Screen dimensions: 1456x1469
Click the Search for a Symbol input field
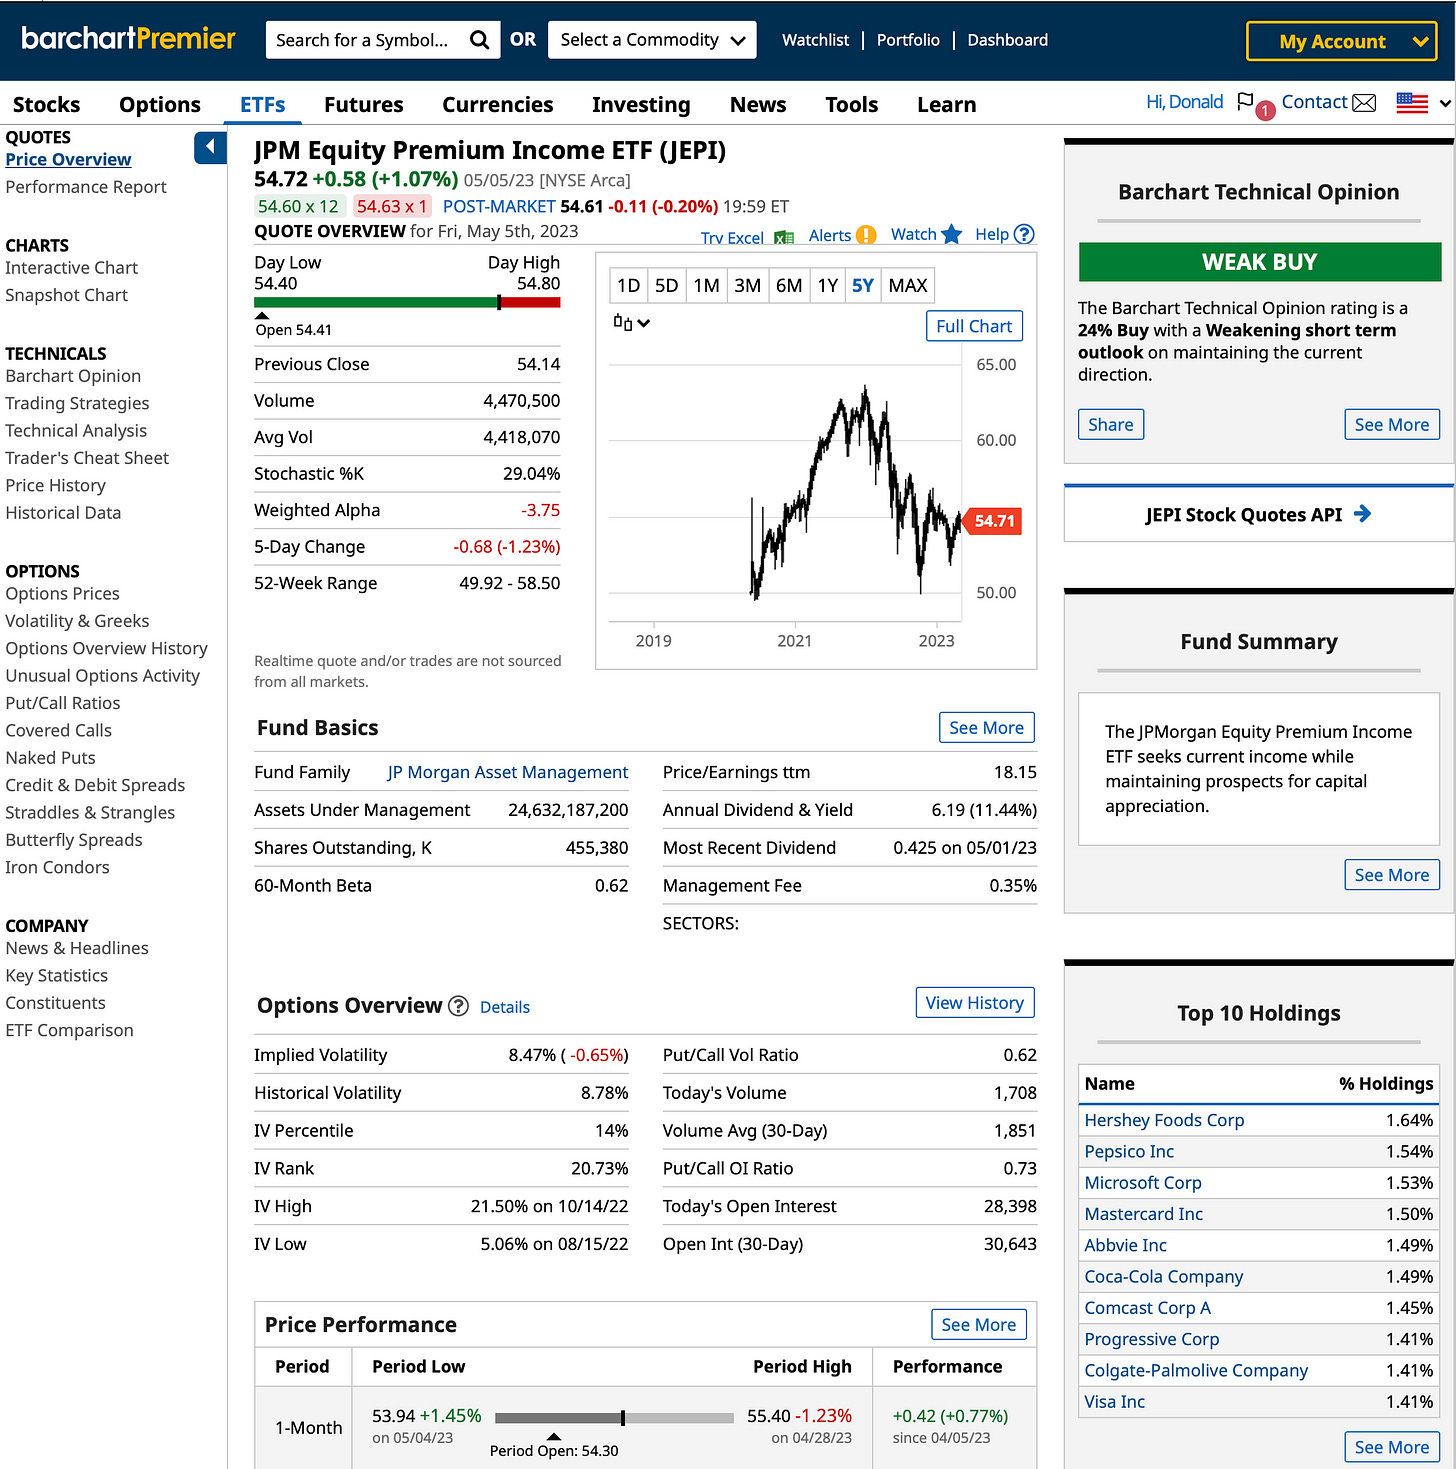(370, 39)
